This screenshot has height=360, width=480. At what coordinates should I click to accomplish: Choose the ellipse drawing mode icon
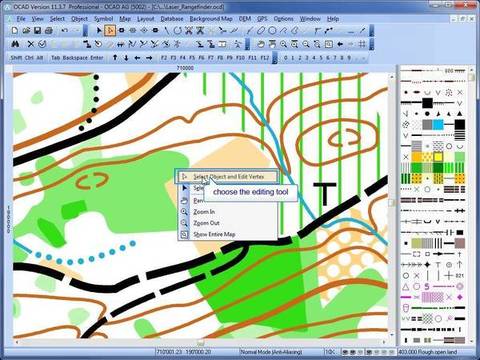272,31
